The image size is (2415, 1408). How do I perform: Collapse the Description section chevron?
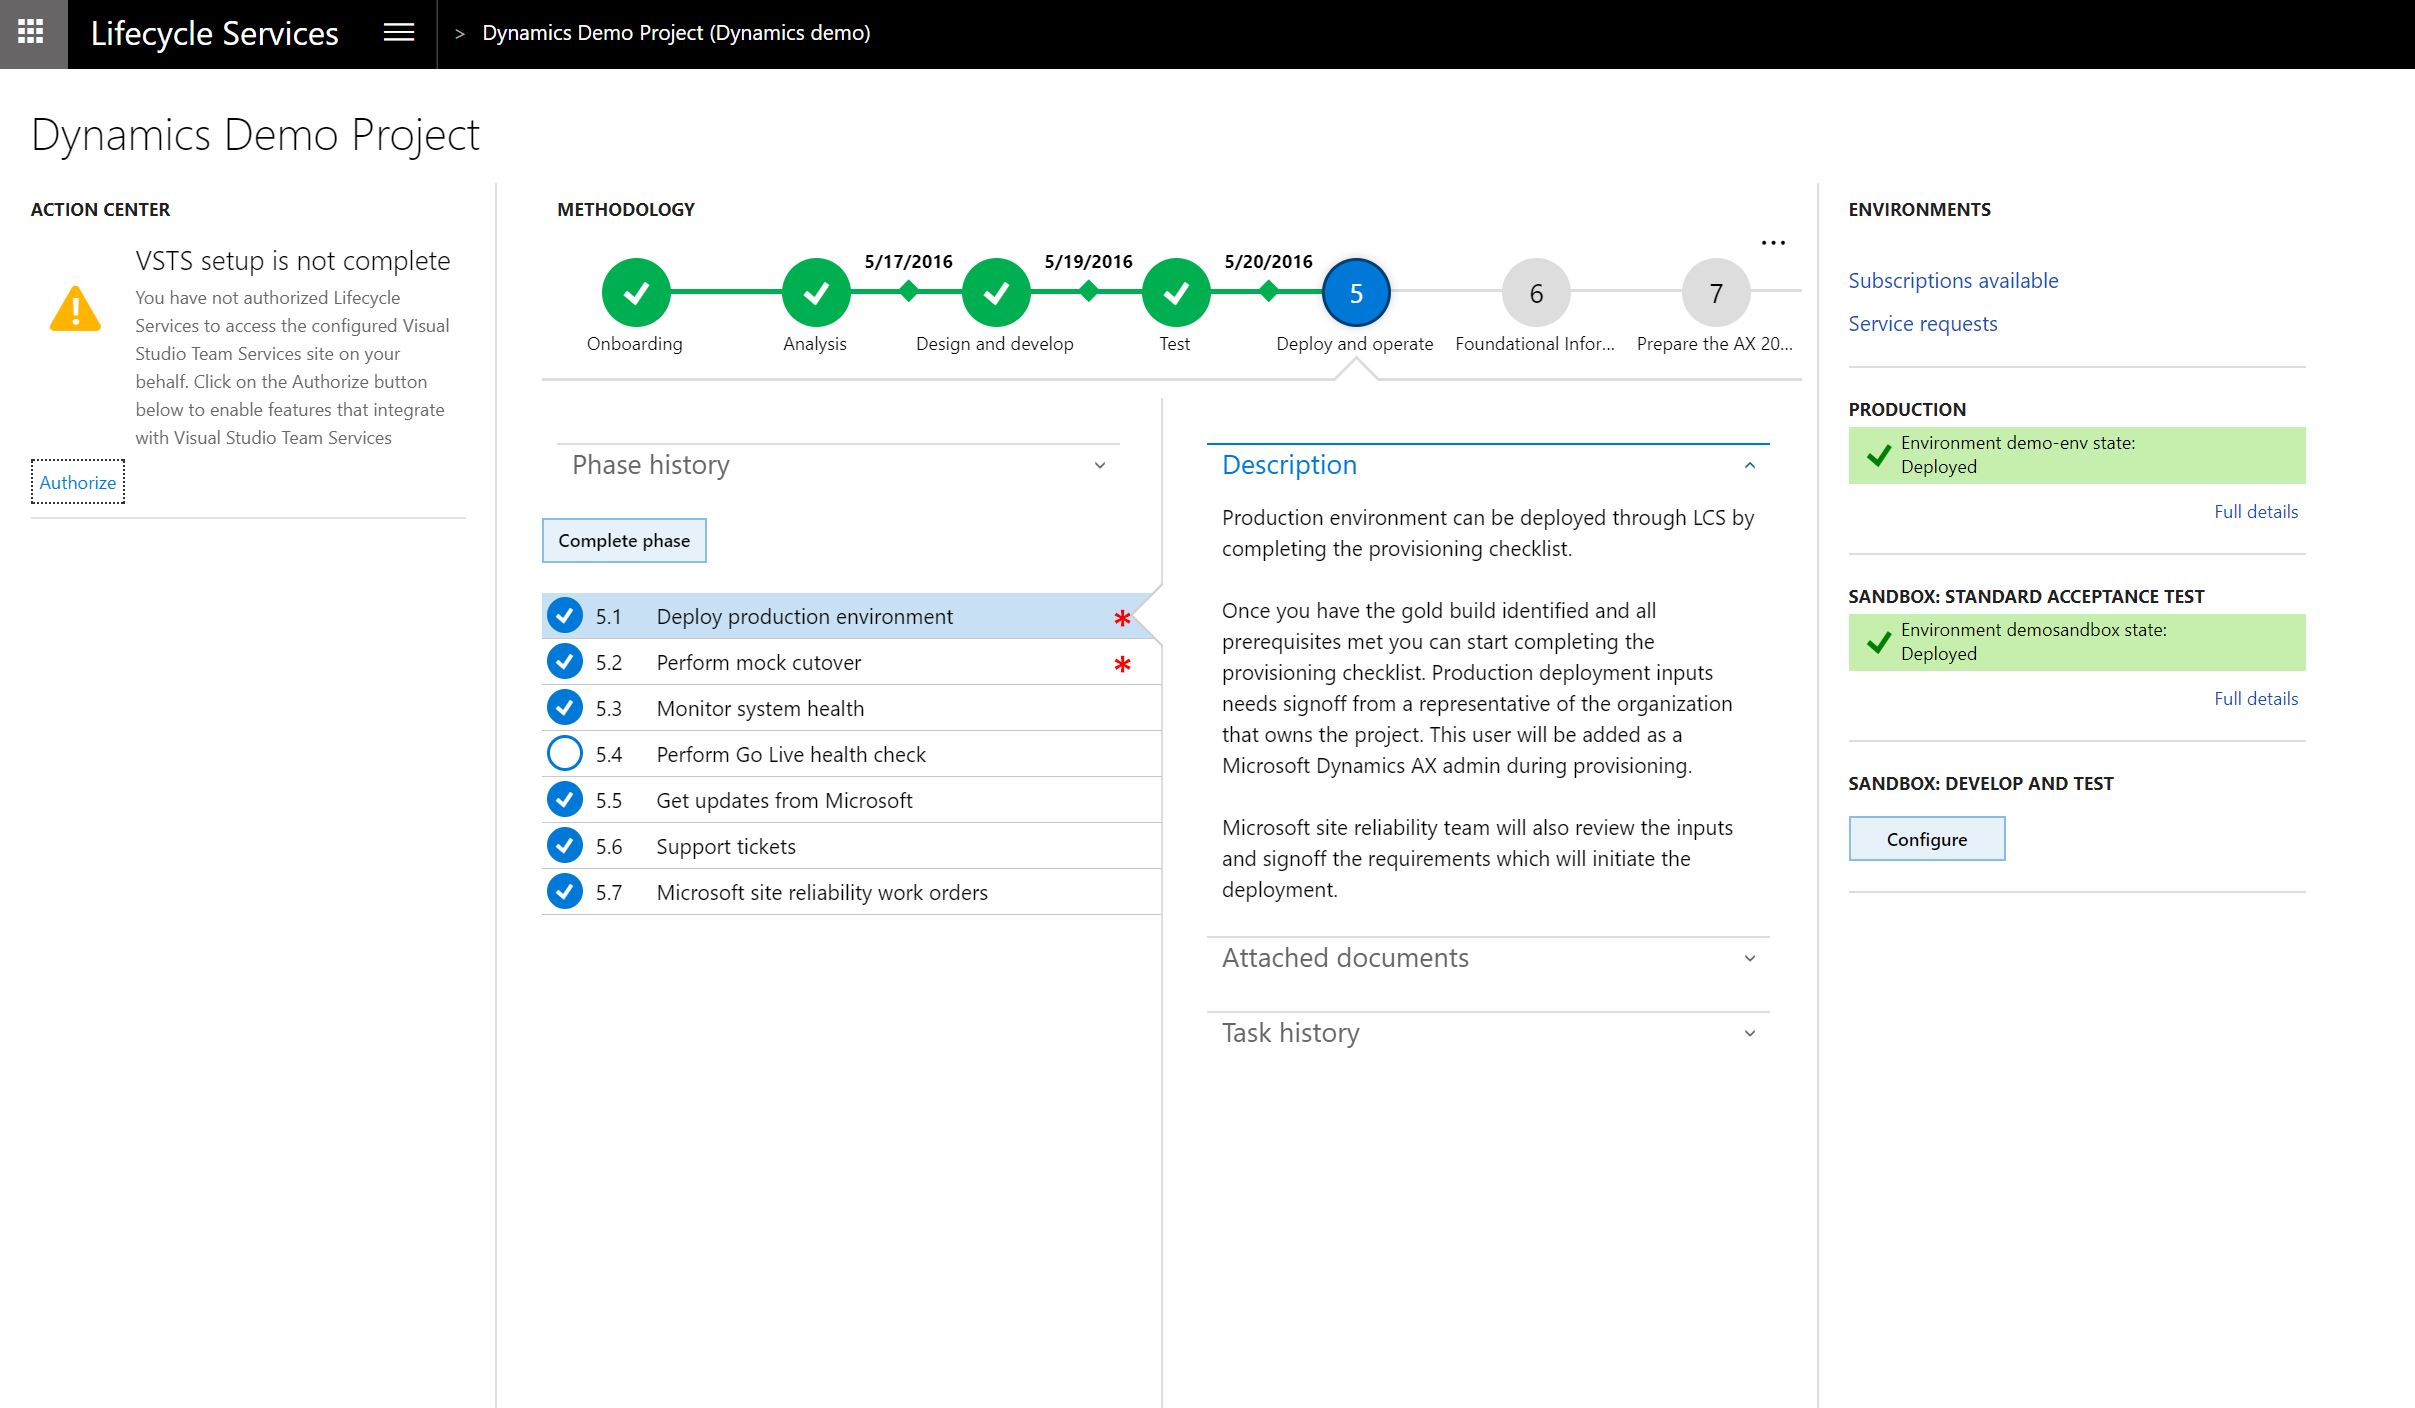point(1749,465)
